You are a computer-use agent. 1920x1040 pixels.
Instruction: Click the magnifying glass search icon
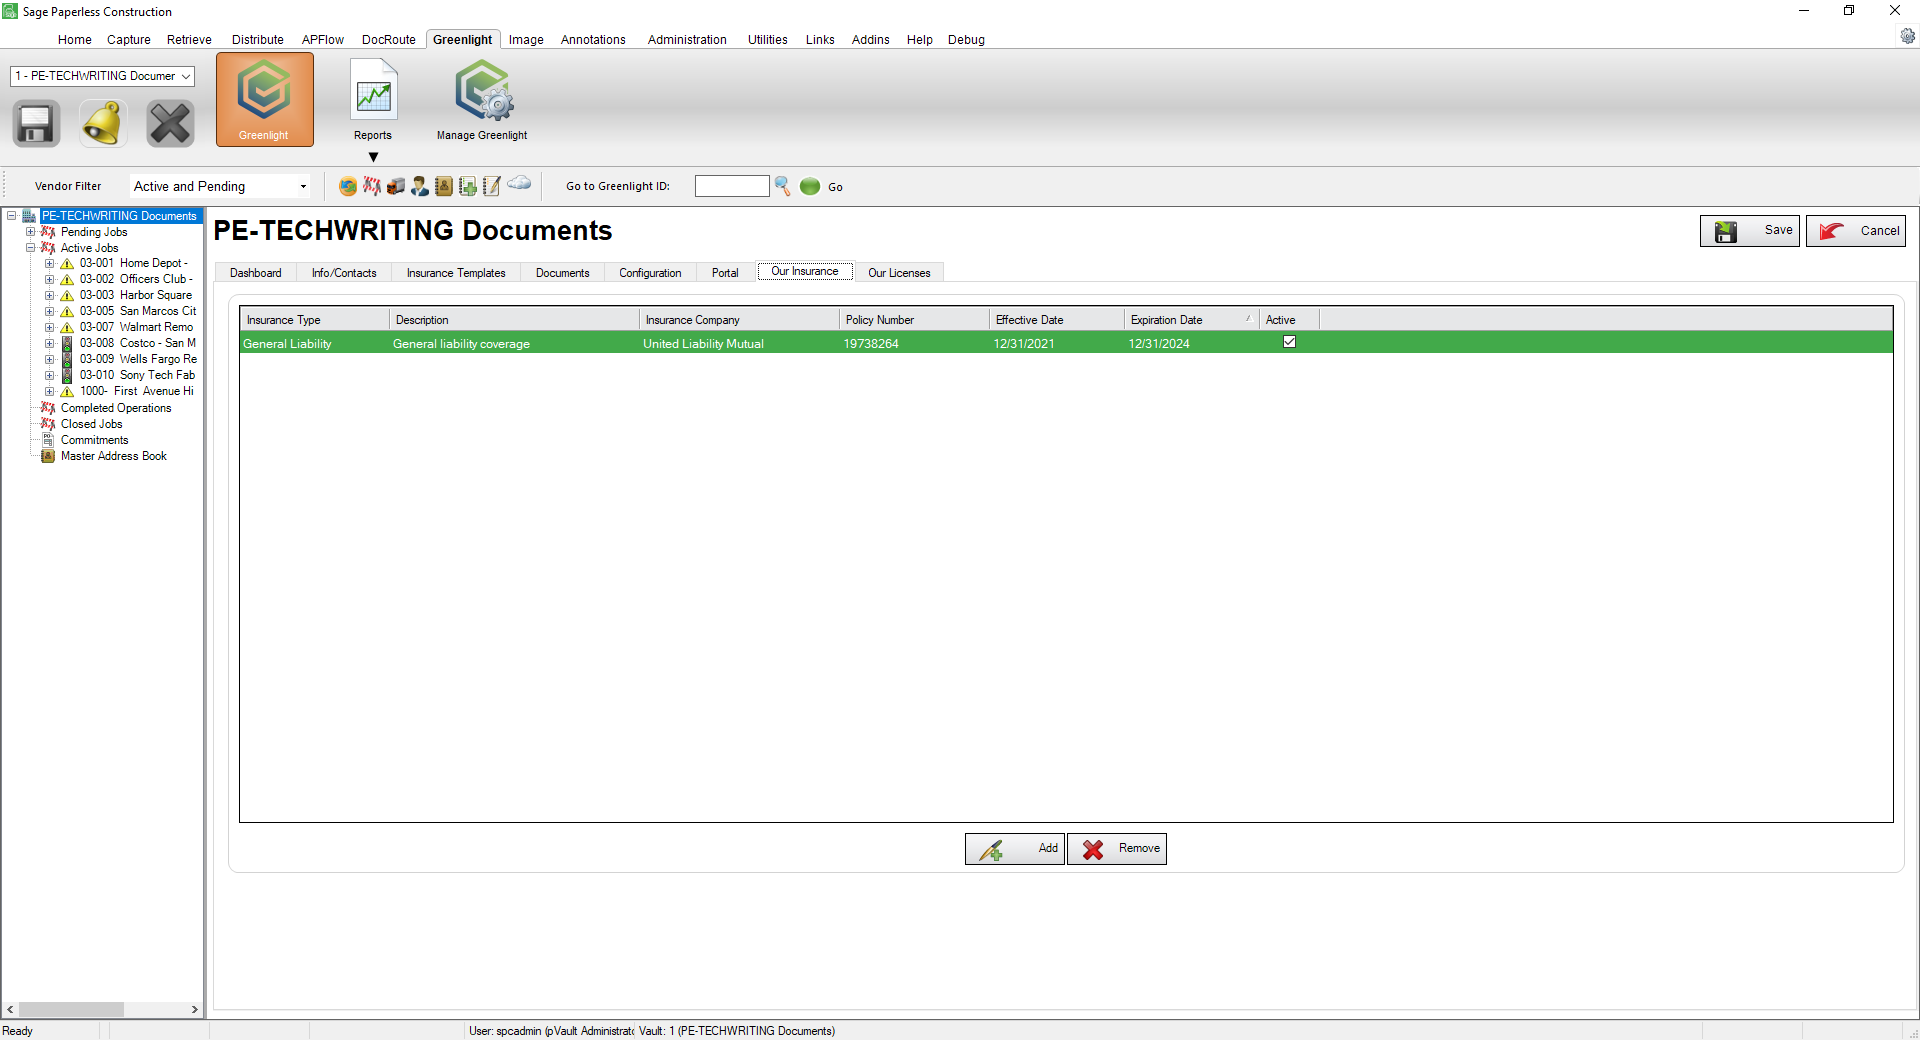coord(782,186)
